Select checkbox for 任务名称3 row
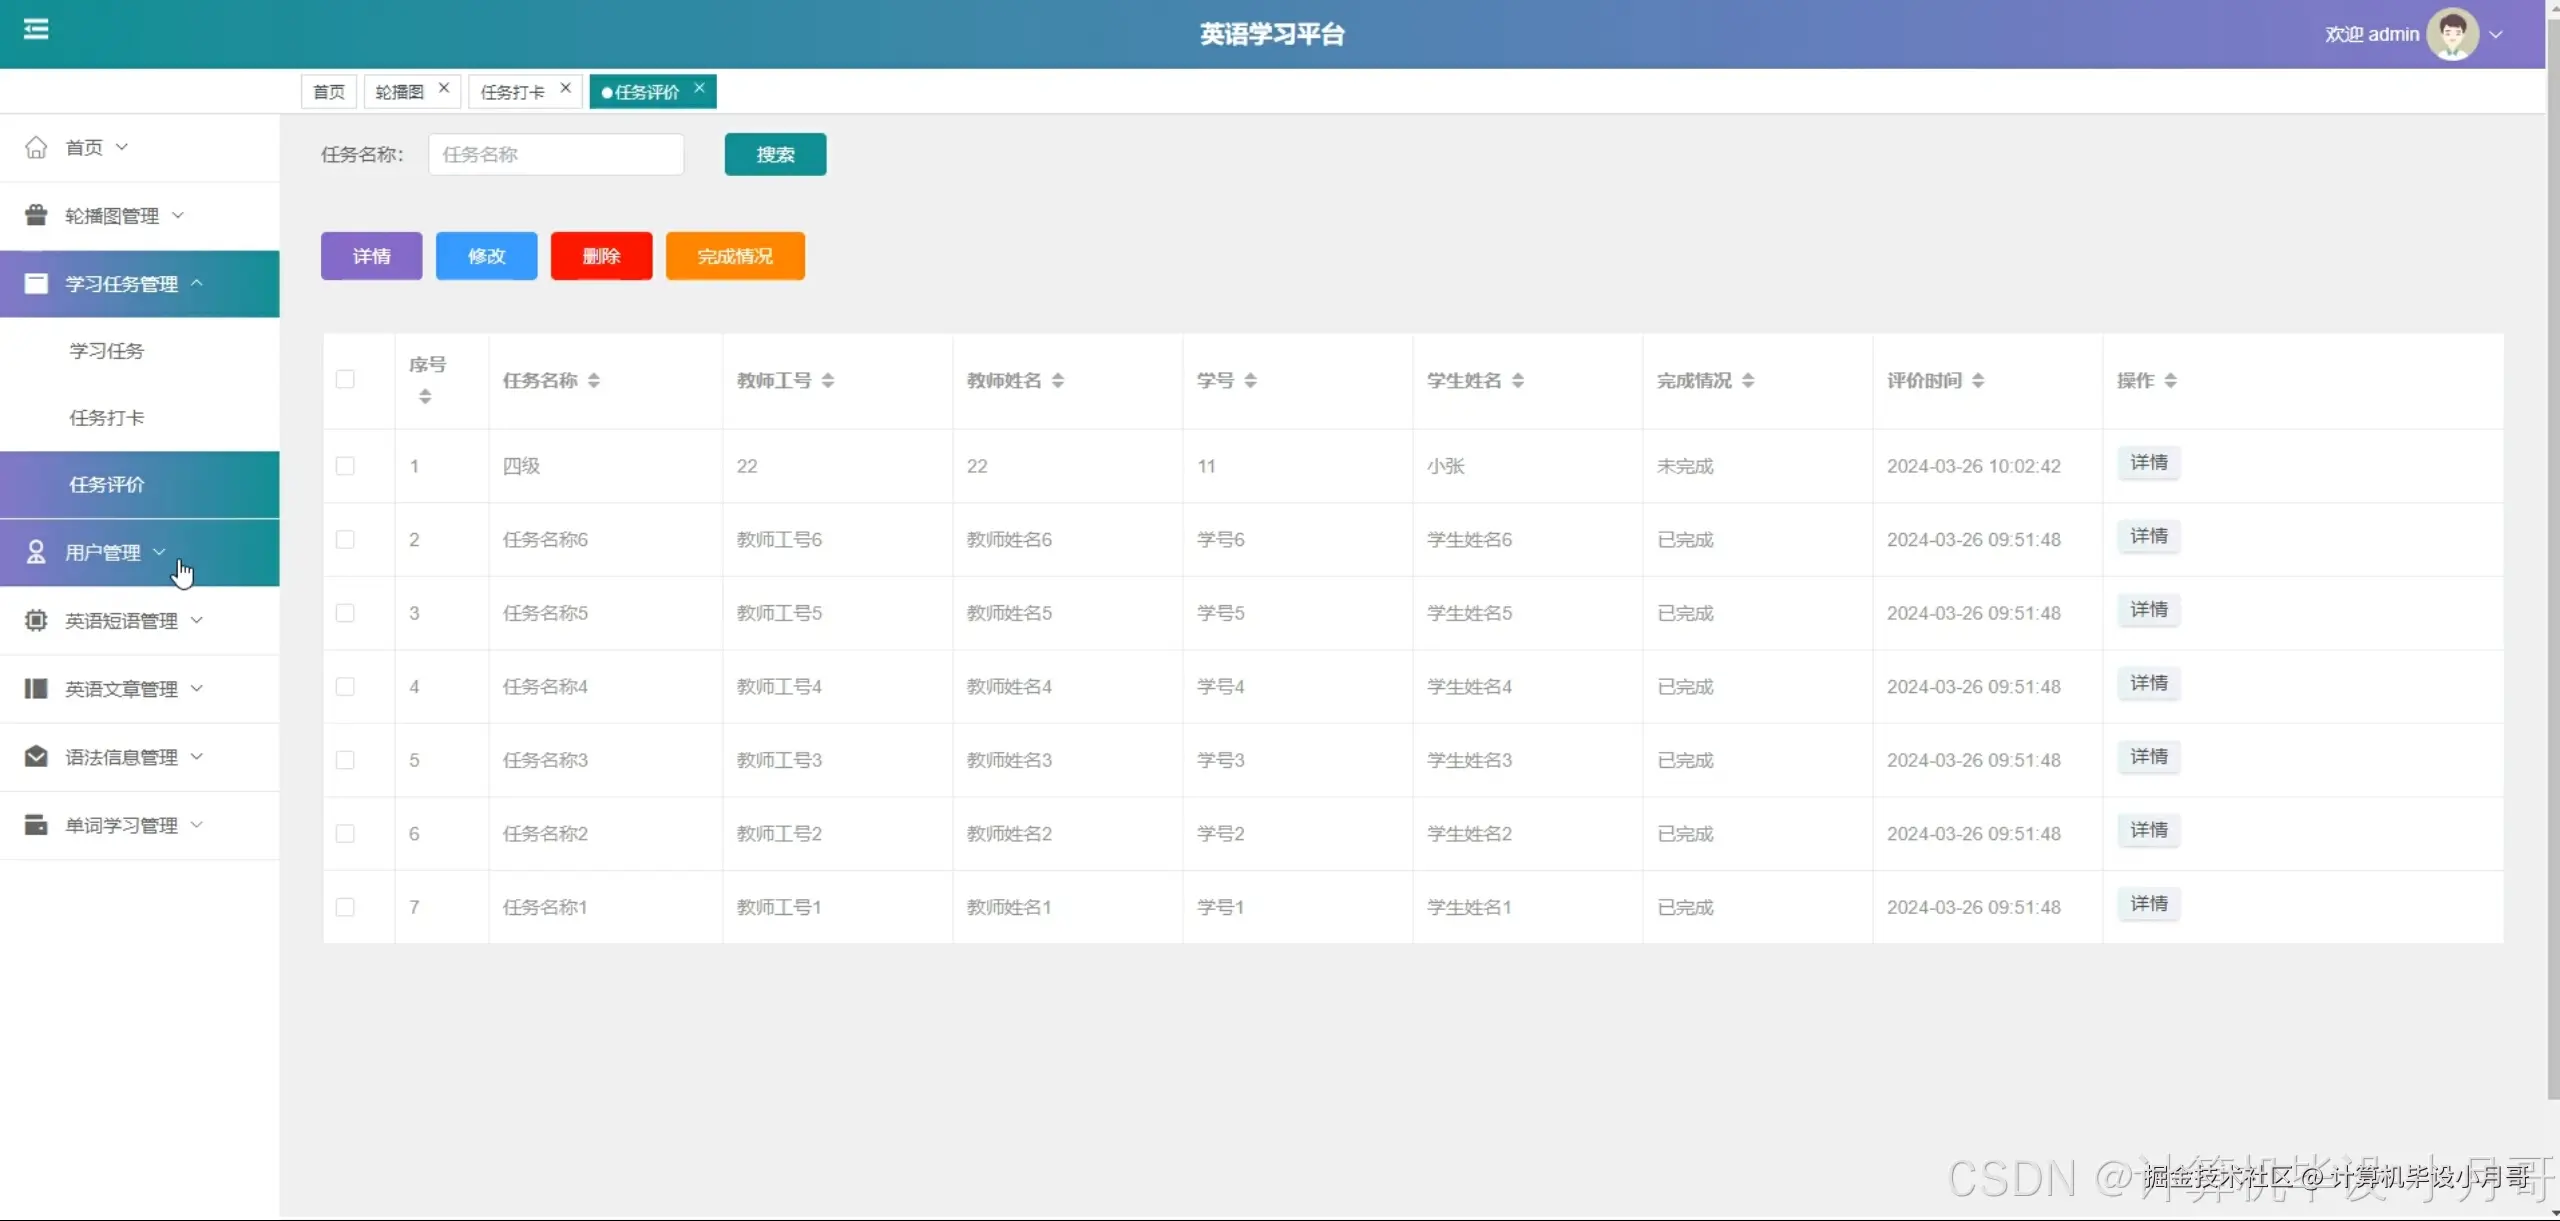The image size is (2560, 1221). coord(345,760)
